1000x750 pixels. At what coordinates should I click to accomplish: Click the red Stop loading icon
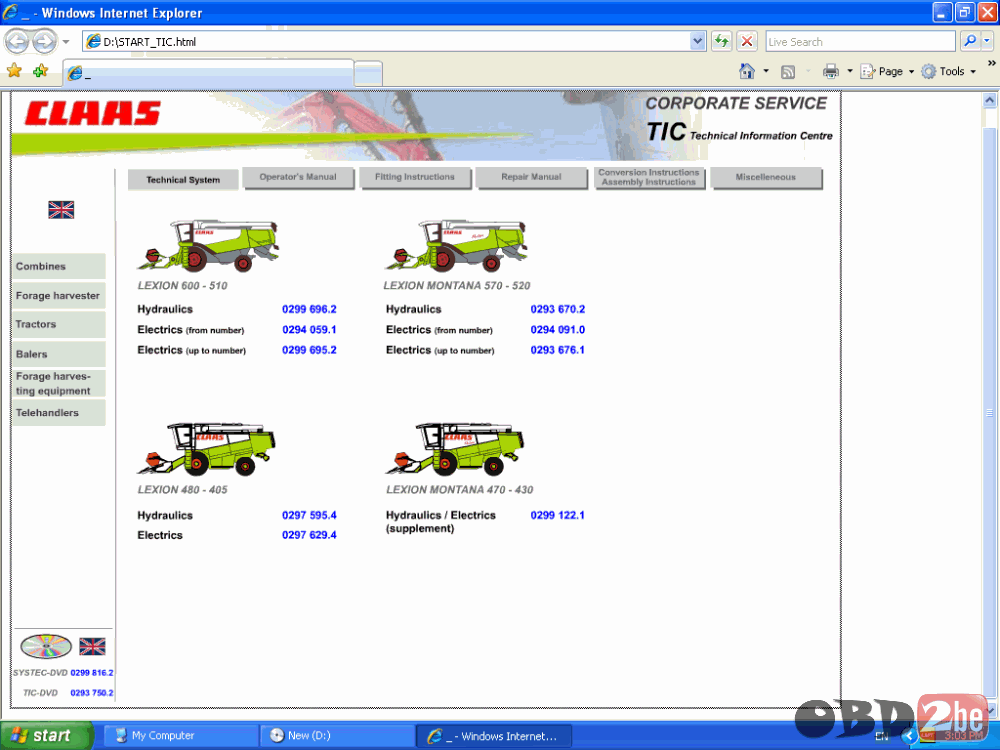click(747, 41)
